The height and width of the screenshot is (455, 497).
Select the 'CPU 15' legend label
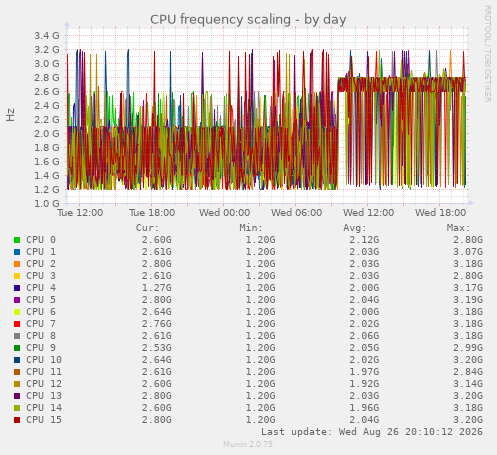click(44, 420)
